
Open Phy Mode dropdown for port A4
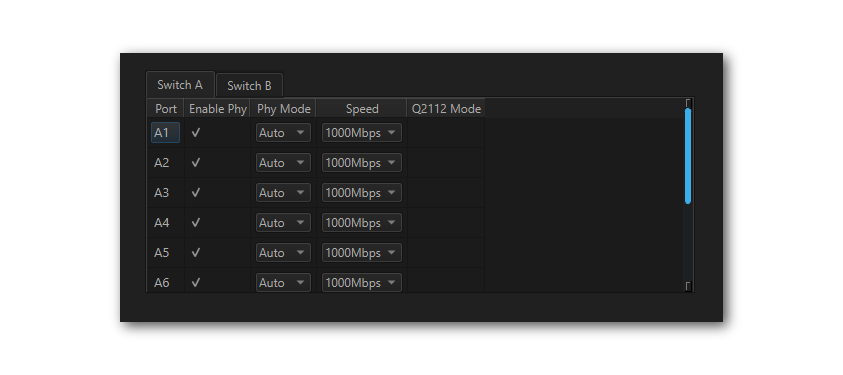pos(283,222)
